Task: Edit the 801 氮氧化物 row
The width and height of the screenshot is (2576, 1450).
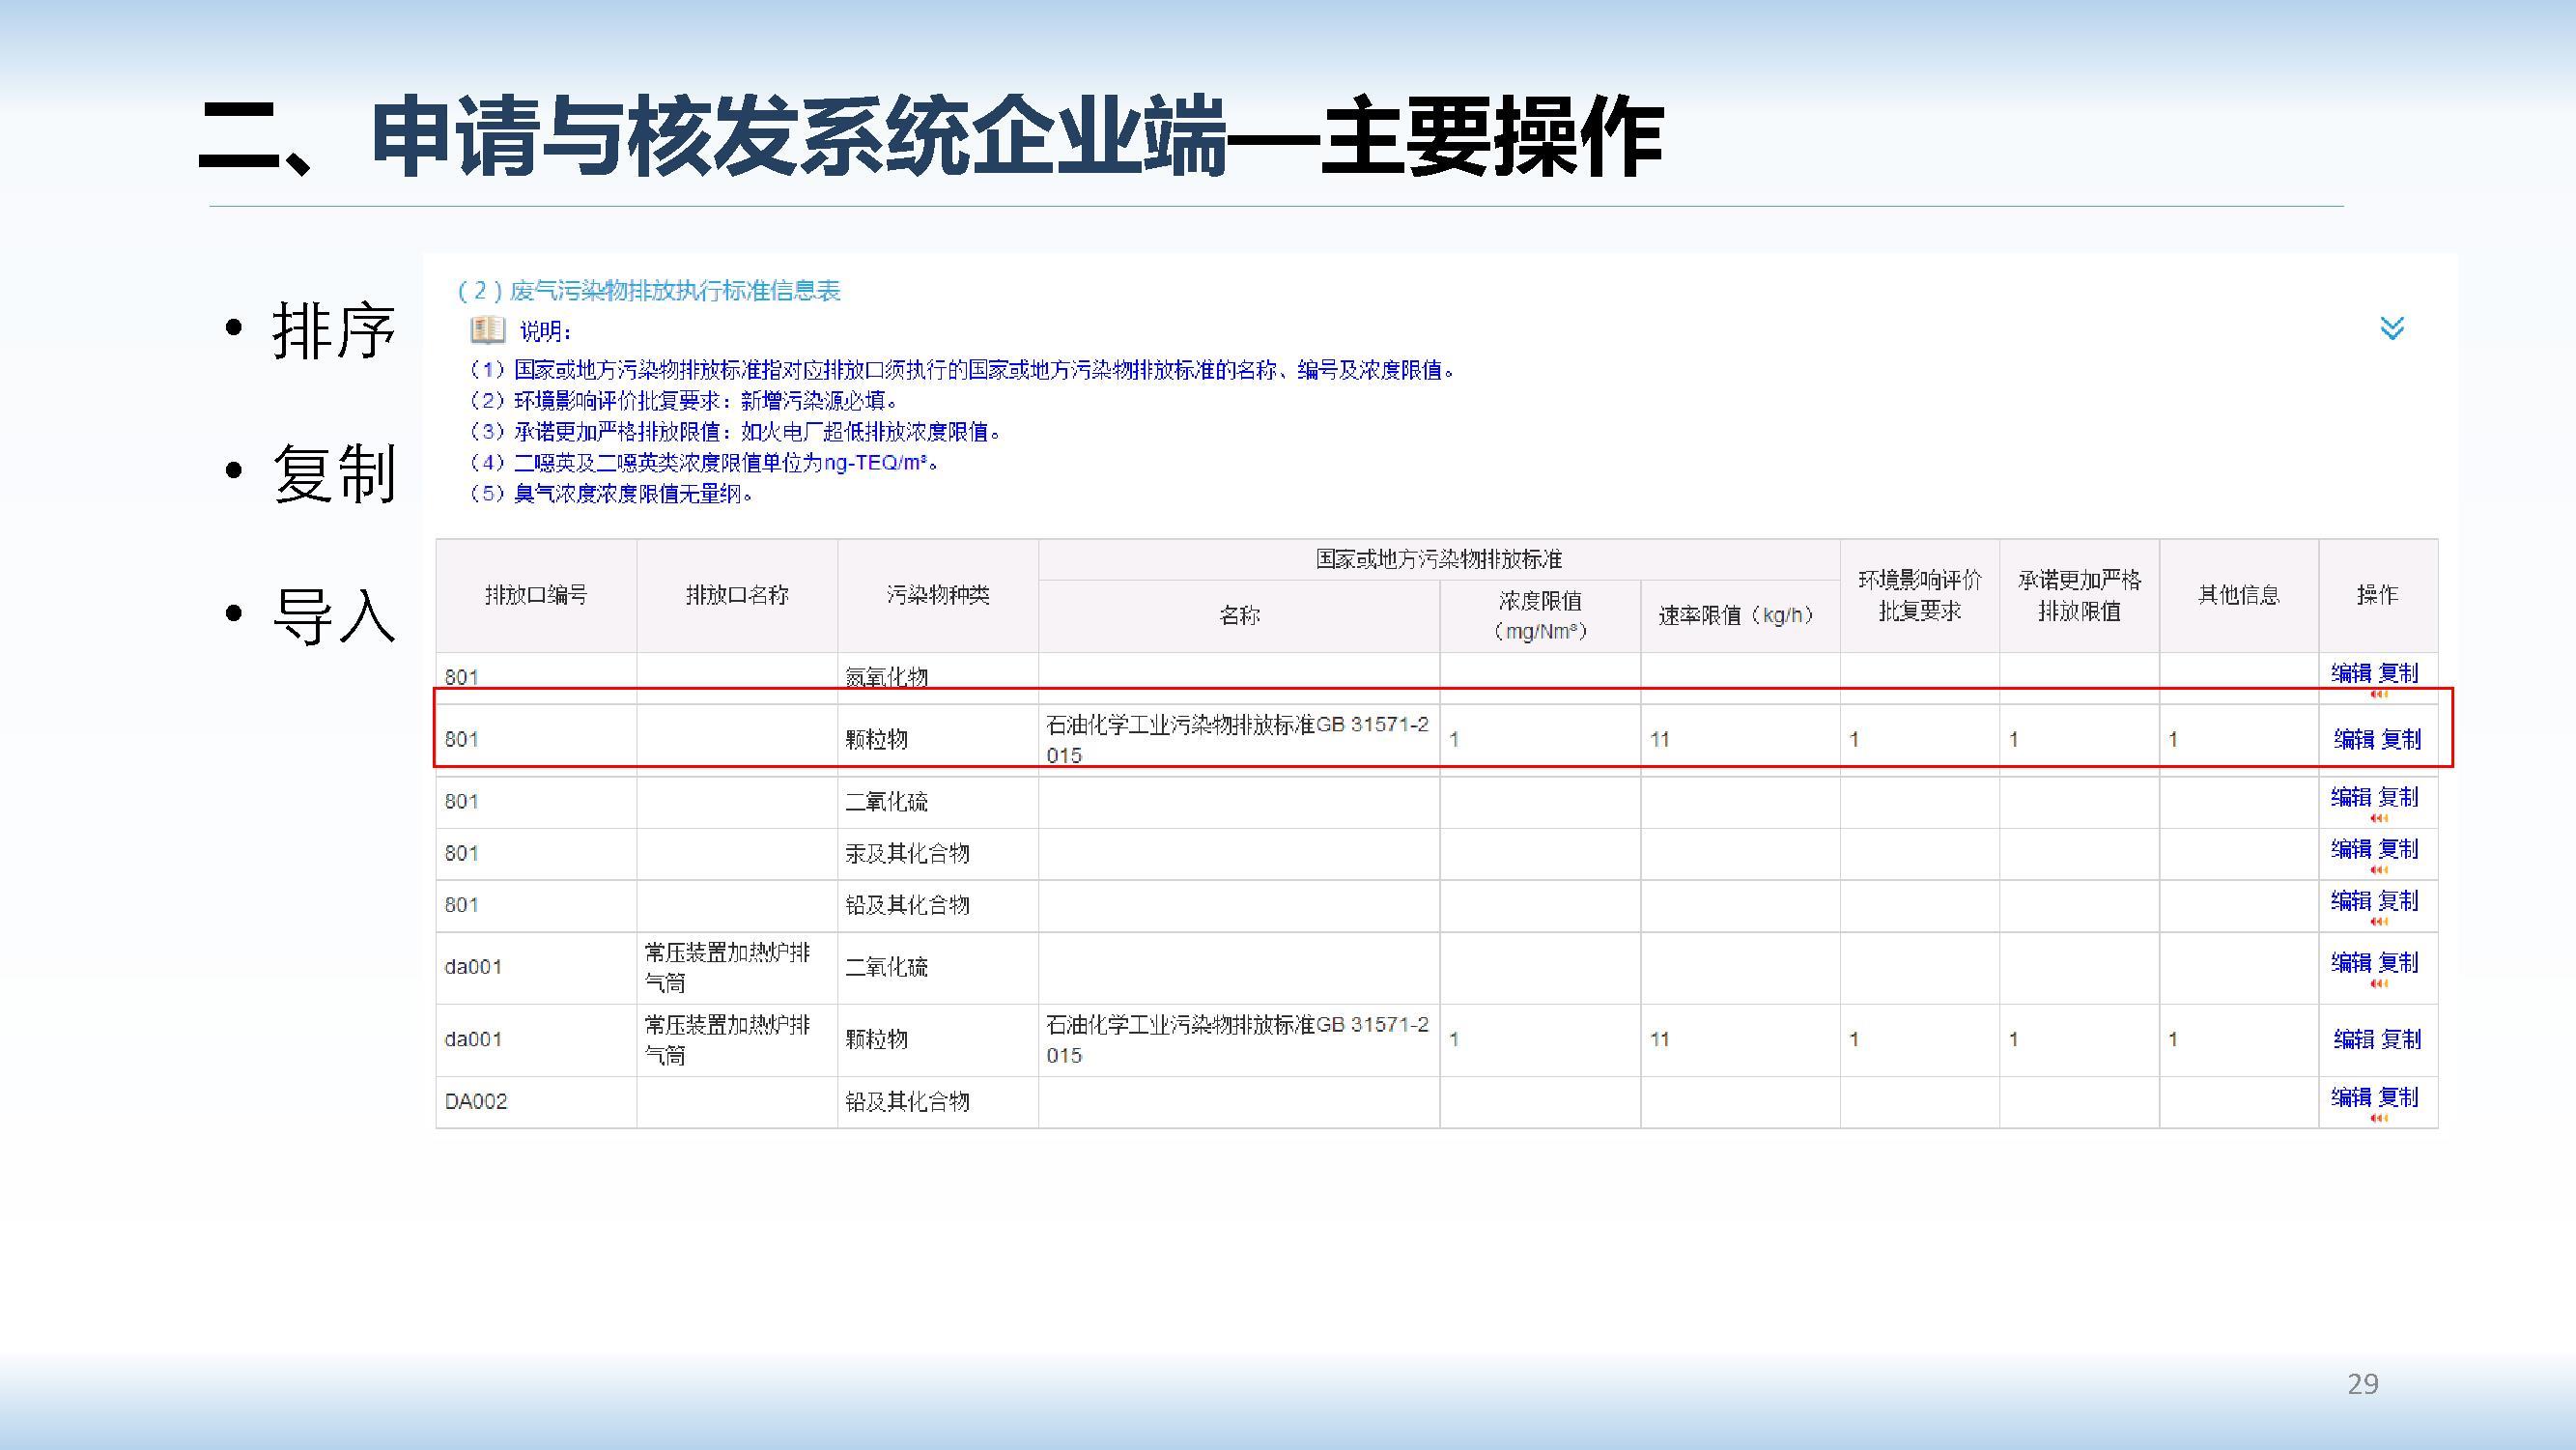Action: (2351, 673)
